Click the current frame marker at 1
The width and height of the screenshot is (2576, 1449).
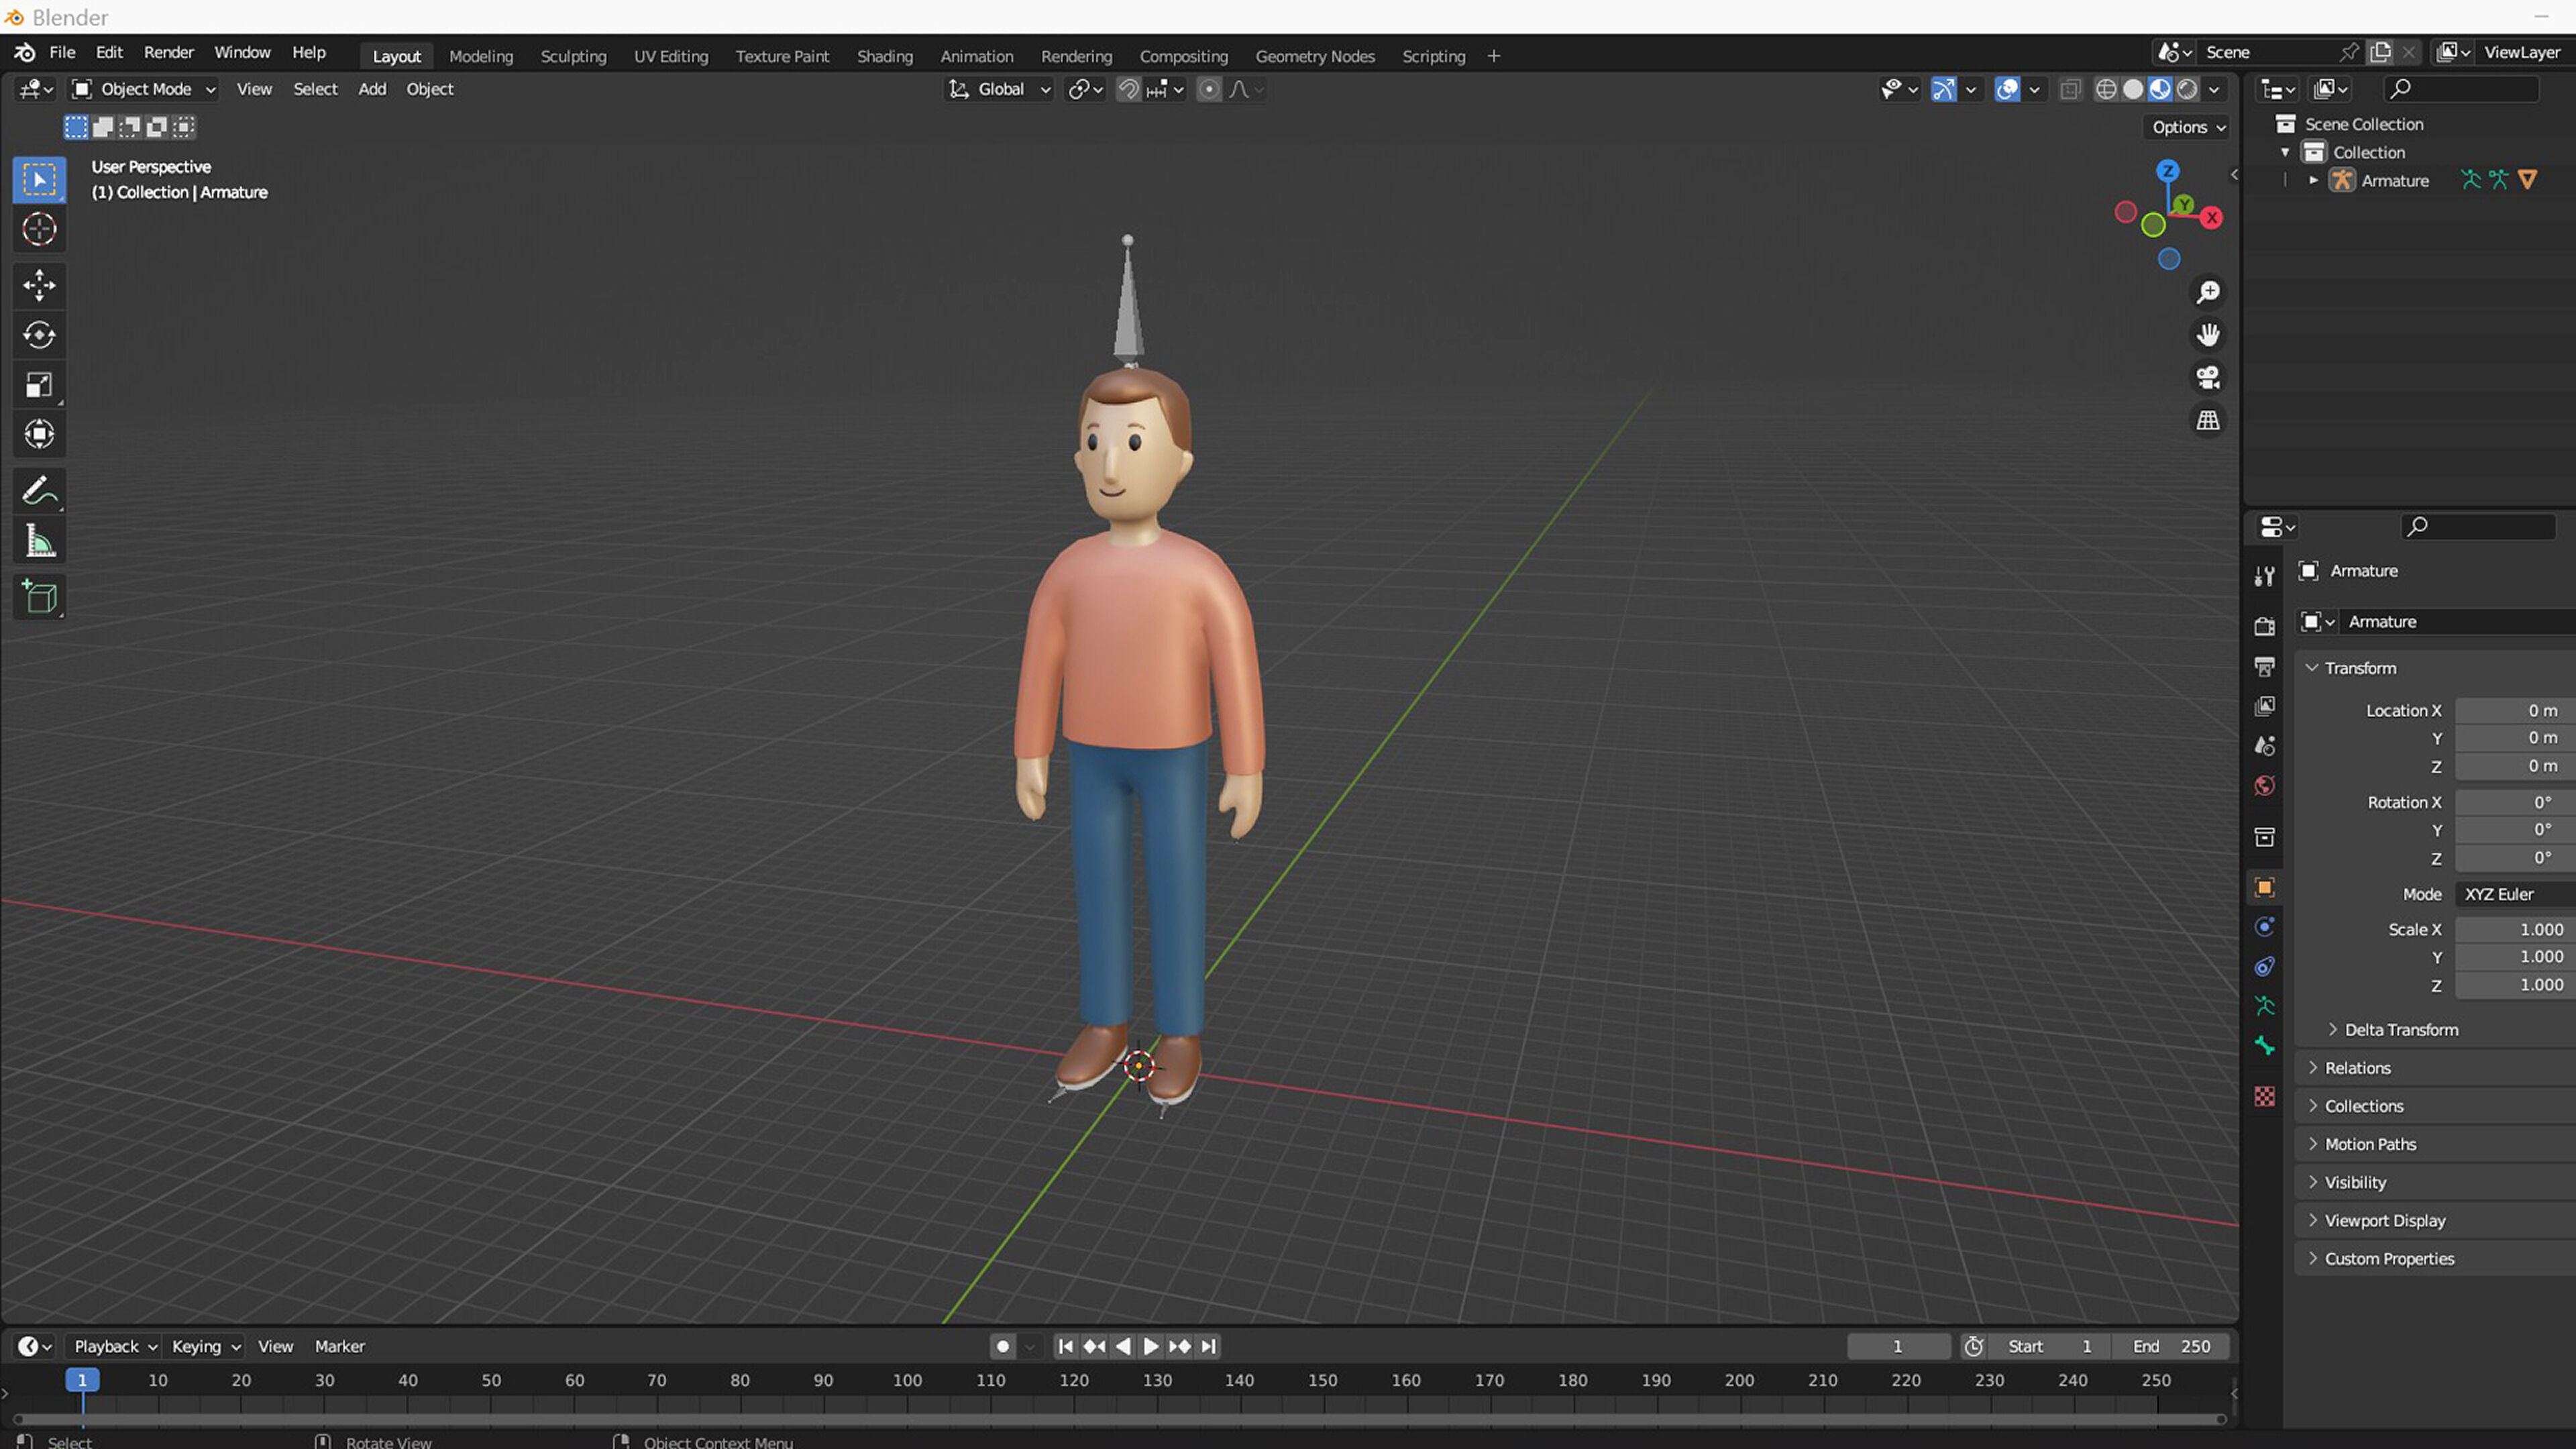(82, 1381)
